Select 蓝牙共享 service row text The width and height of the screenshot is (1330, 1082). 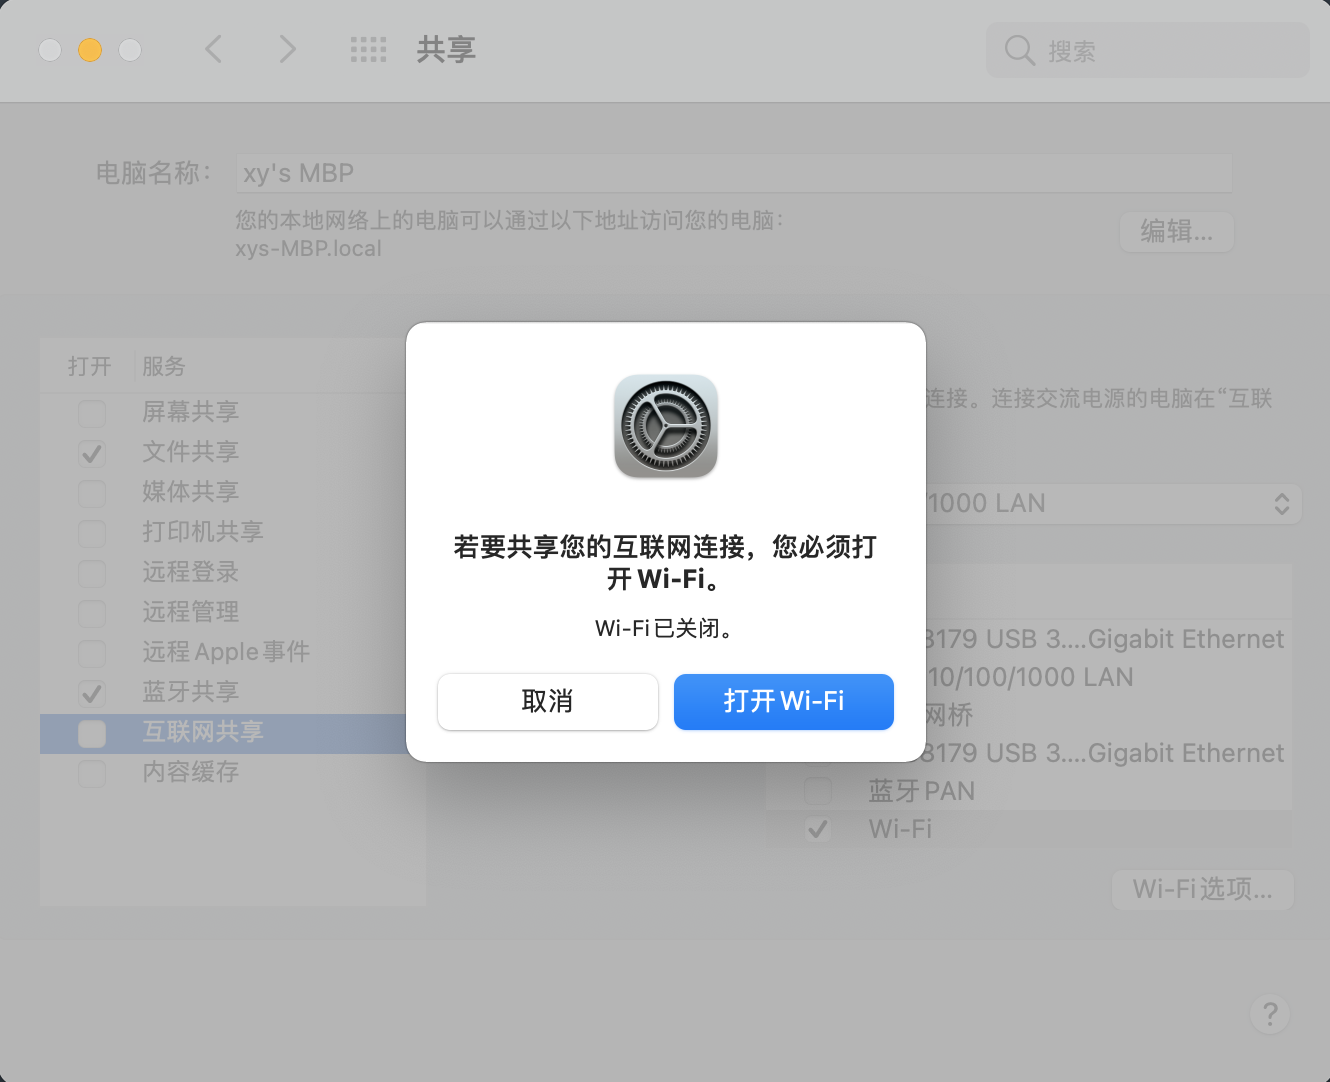click(x=190, y=691)
